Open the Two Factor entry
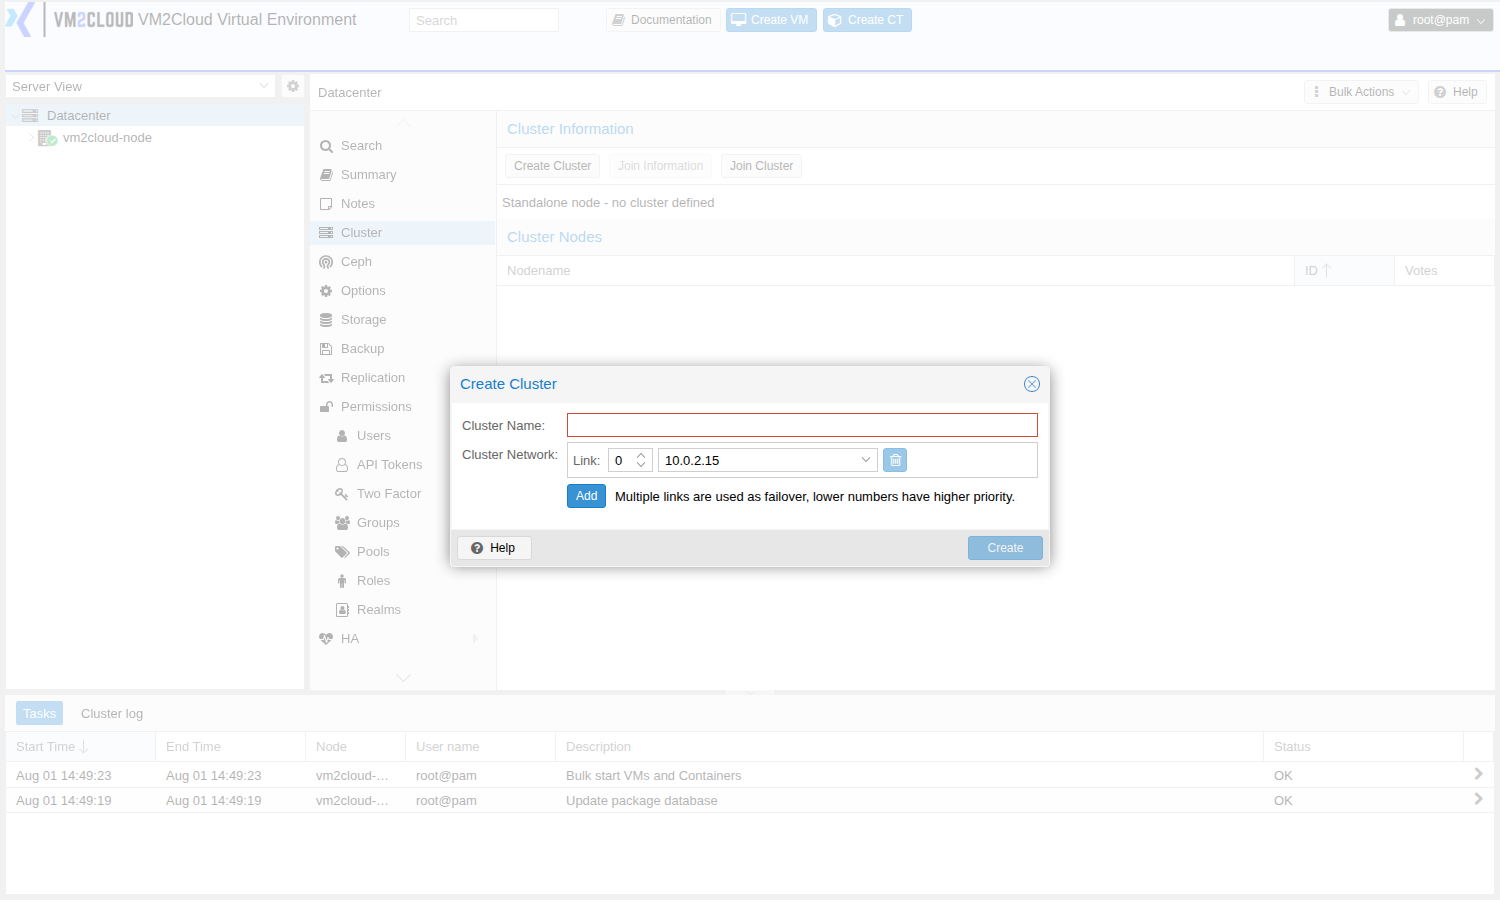Screen dimensions: 1500x900 389,494
